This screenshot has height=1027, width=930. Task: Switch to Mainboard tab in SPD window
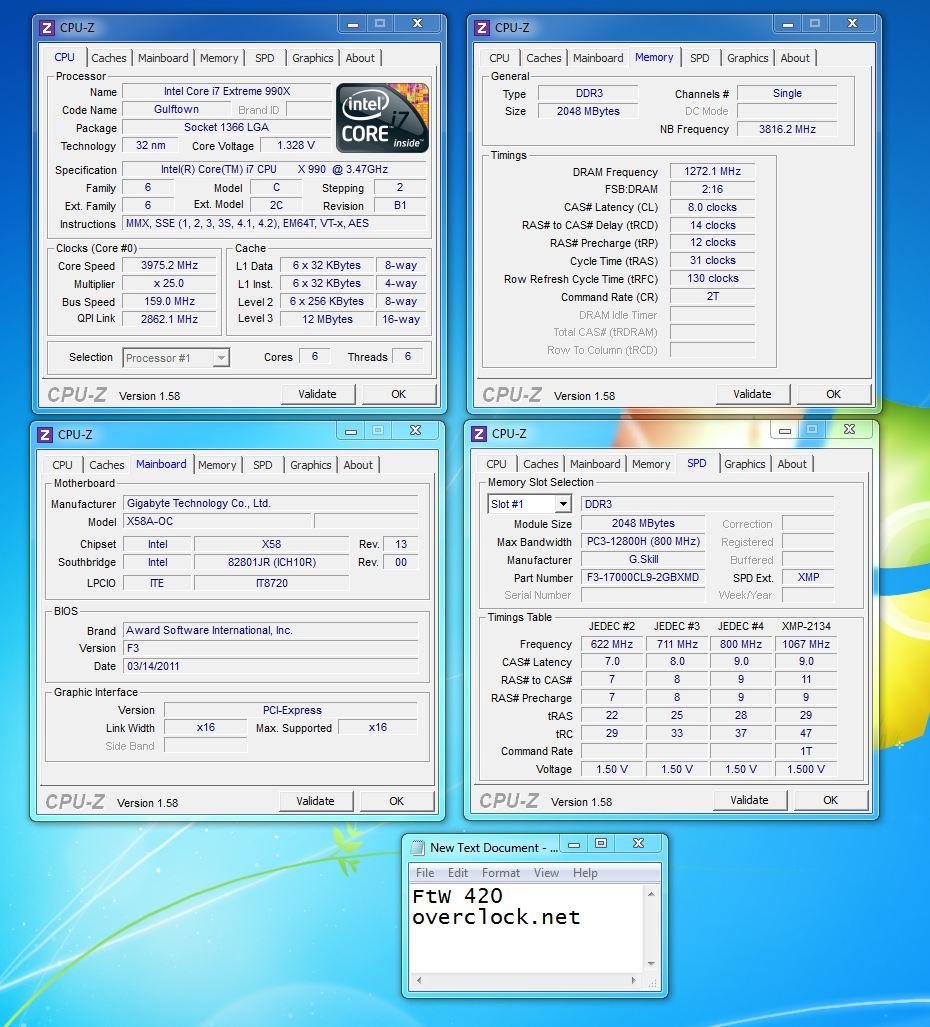click(595, 464)
